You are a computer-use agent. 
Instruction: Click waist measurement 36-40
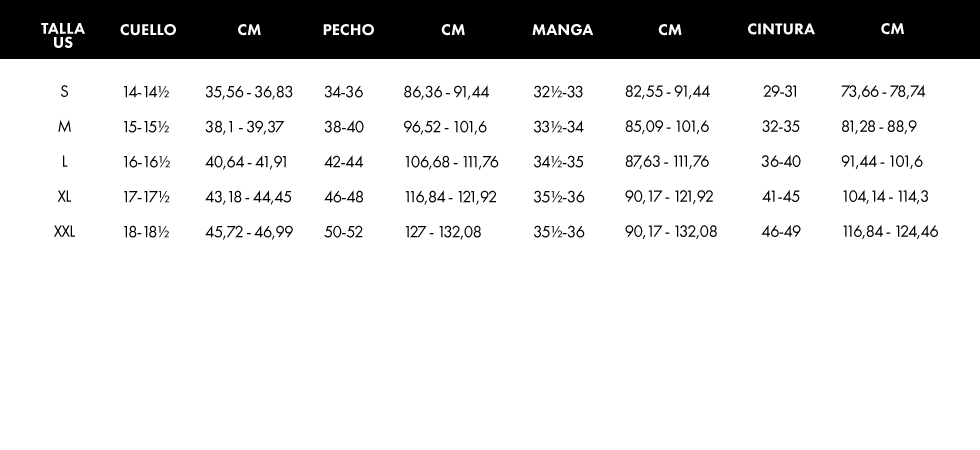click(781, 162)
